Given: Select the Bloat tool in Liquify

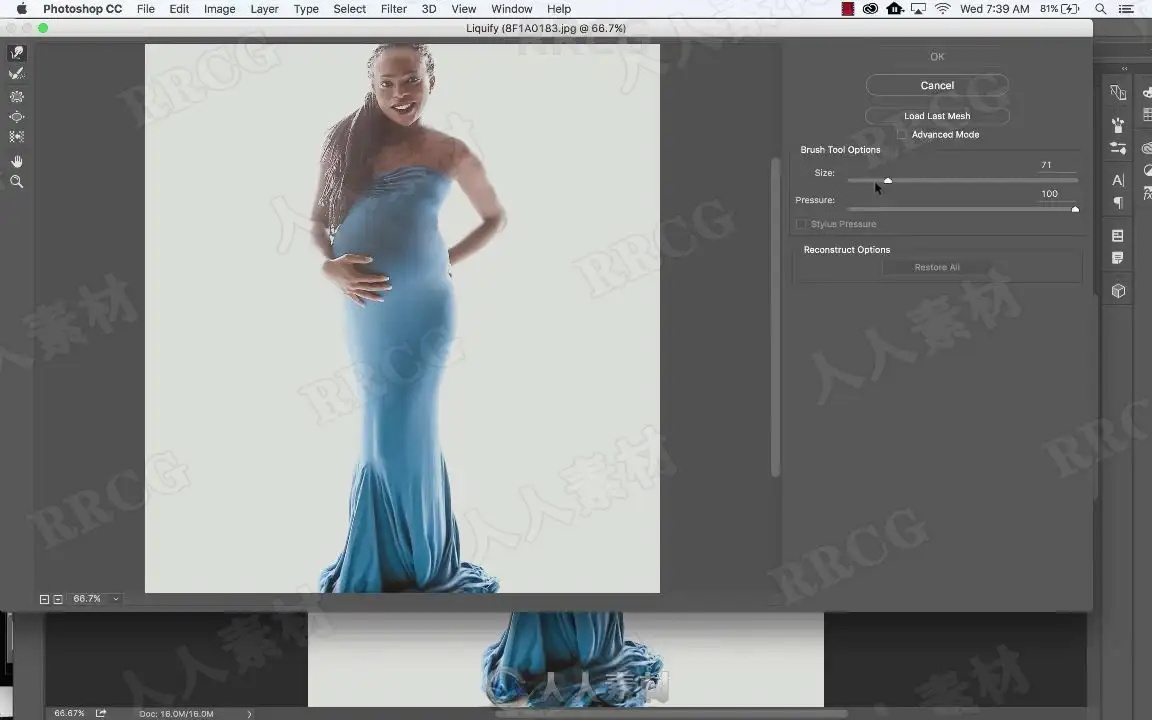Looking at the screenshot, I should 16,117.
